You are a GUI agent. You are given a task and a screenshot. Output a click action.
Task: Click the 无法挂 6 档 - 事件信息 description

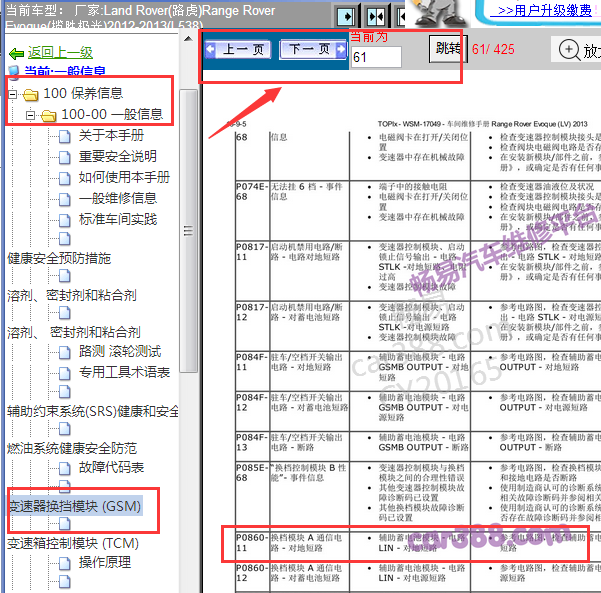(x=307, y=192)
